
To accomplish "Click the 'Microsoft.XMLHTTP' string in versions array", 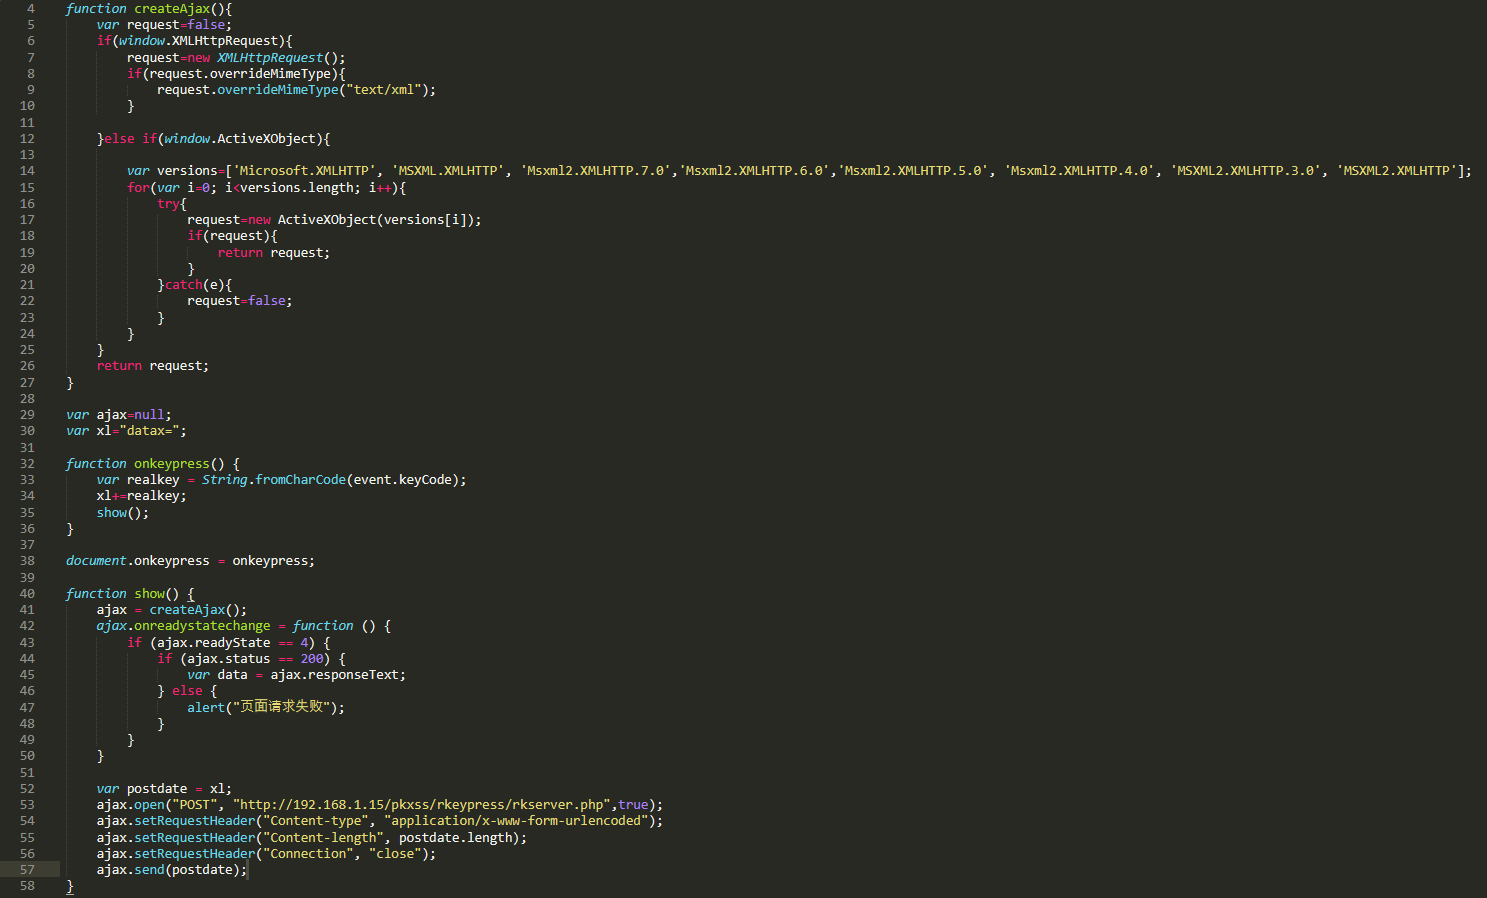I will coord(304,171).
